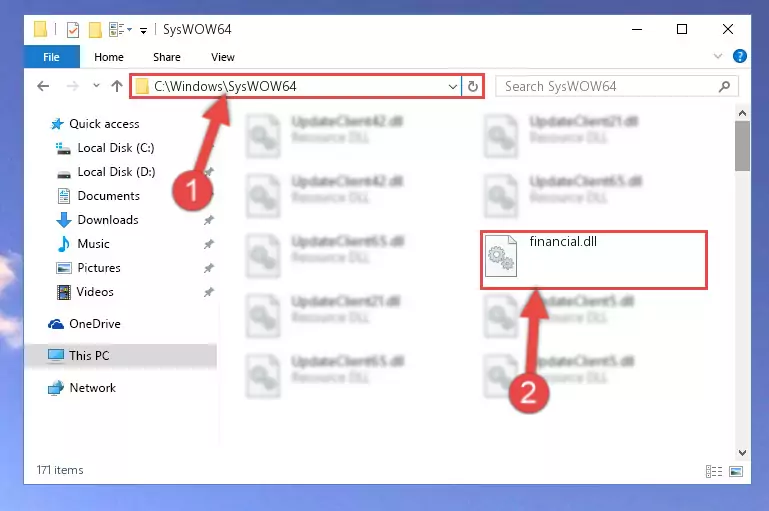Expand the ribbon with the chevron
The height and width of the screenshot is (511, 769).
coord(718,56)
